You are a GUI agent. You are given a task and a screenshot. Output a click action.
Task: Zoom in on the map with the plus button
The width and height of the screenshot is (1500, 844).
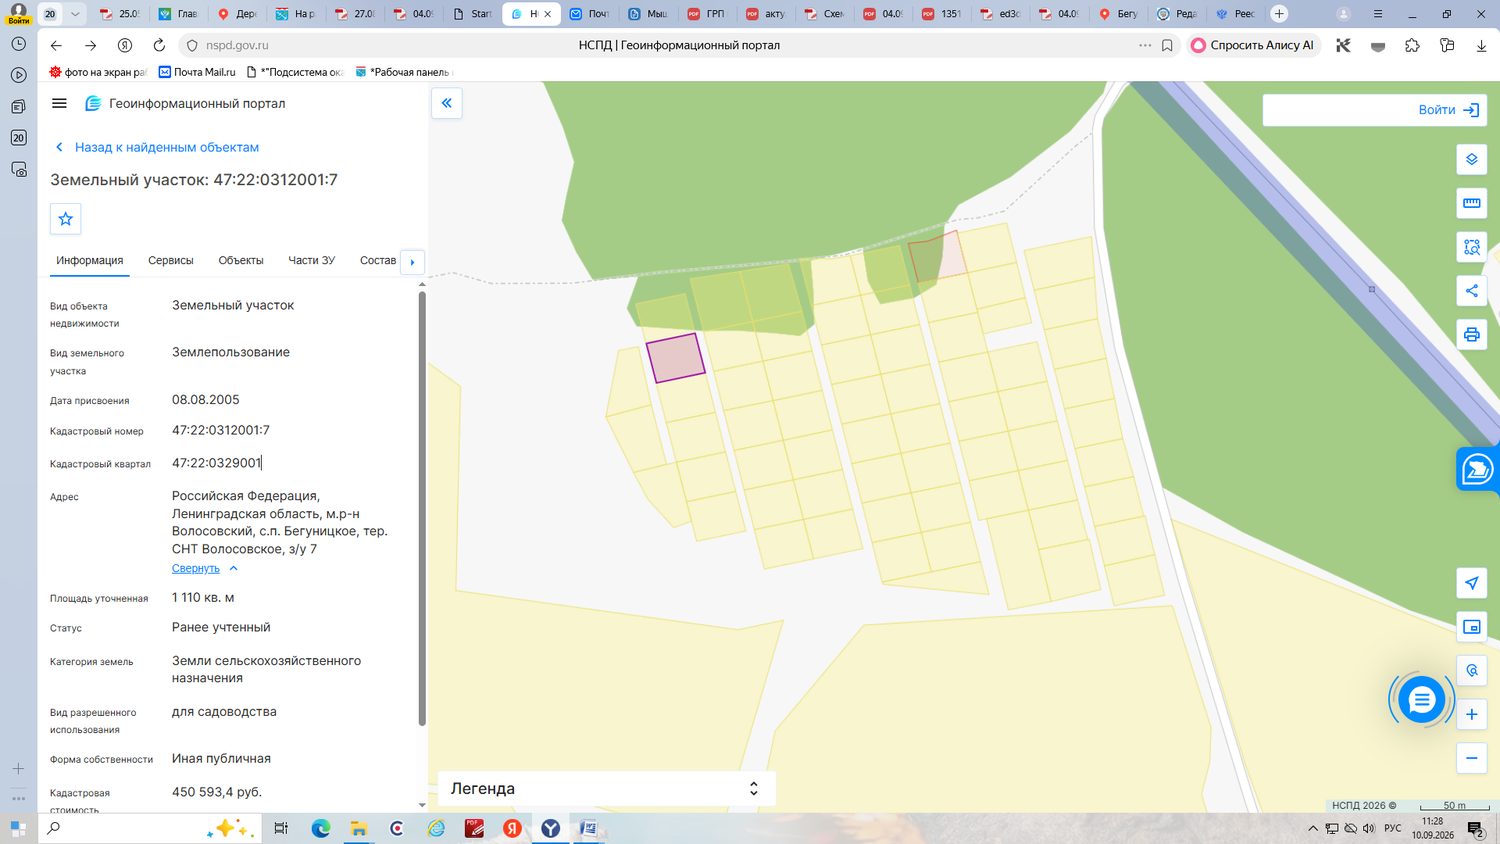point(1472,714)
